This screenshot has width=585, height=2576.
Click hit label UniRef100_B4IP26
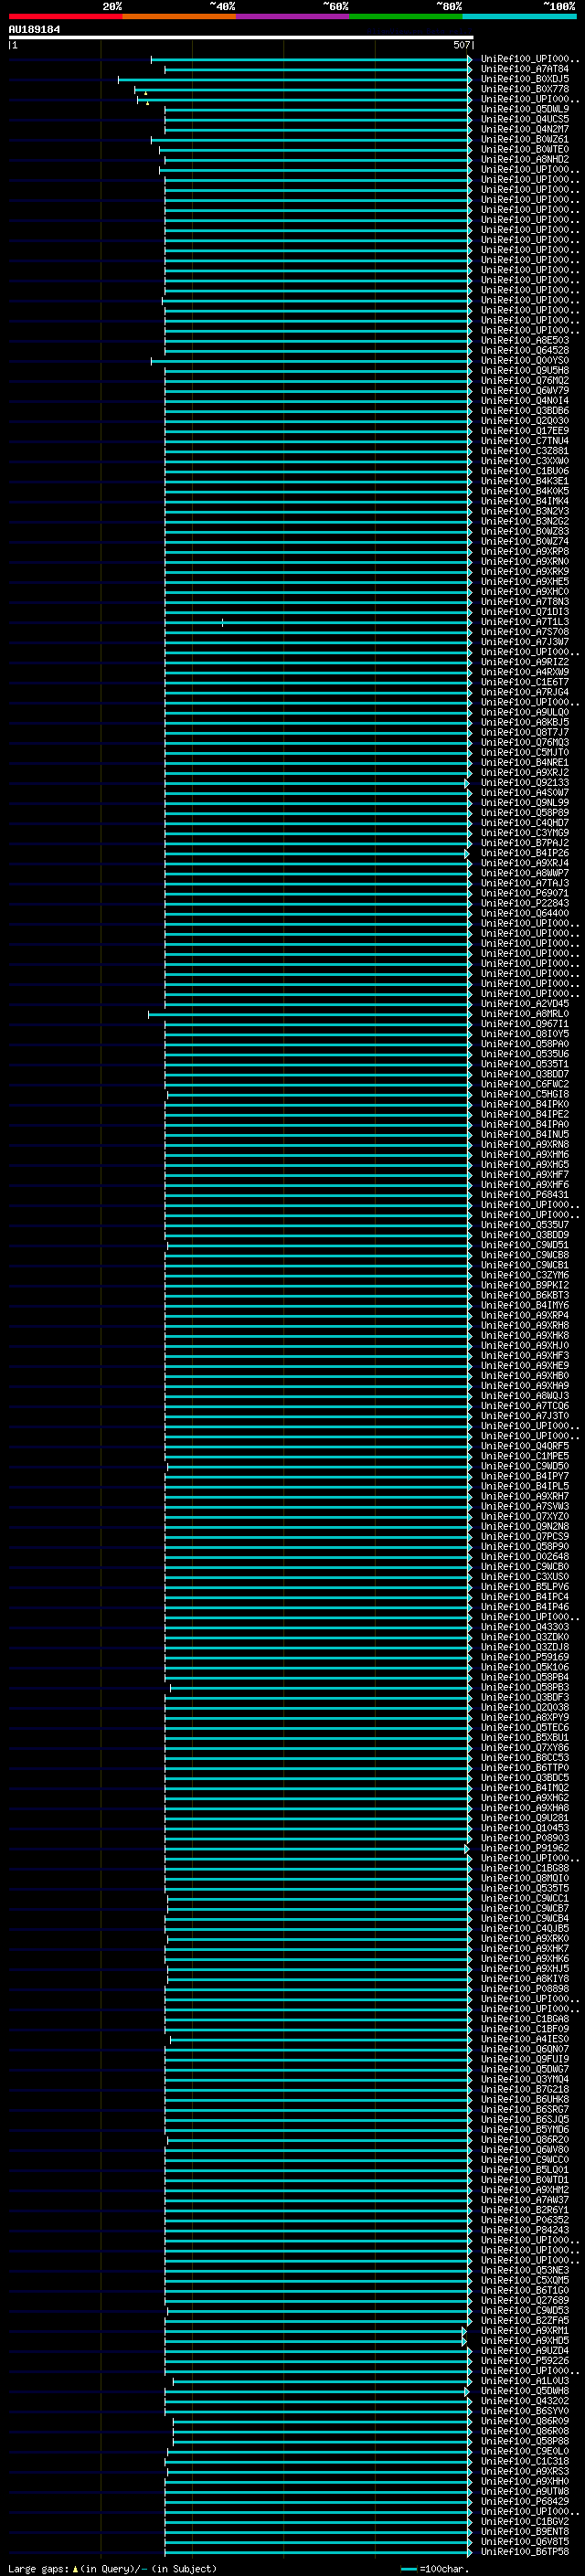[524, 853]
